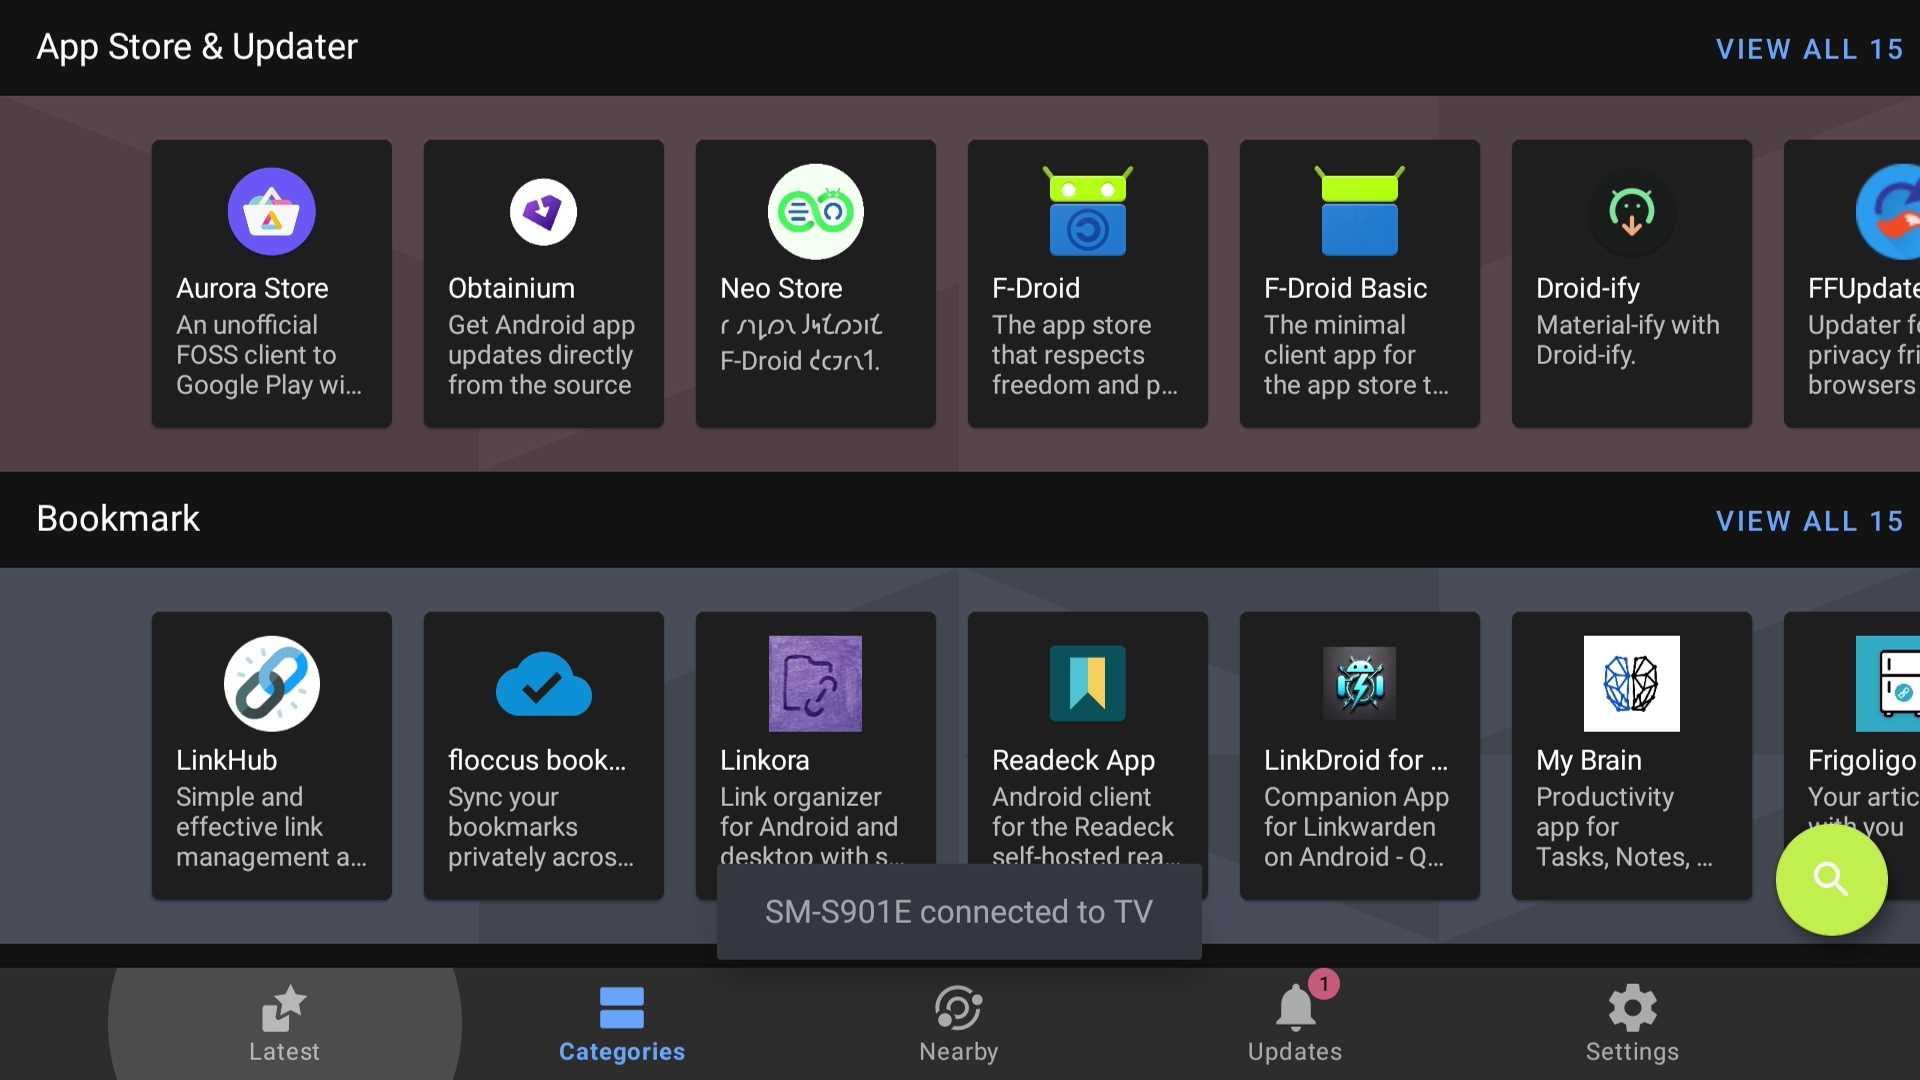Open floccus bookmarks cloud icon
Screen dimensions: 1920x1080
[543, 684]
